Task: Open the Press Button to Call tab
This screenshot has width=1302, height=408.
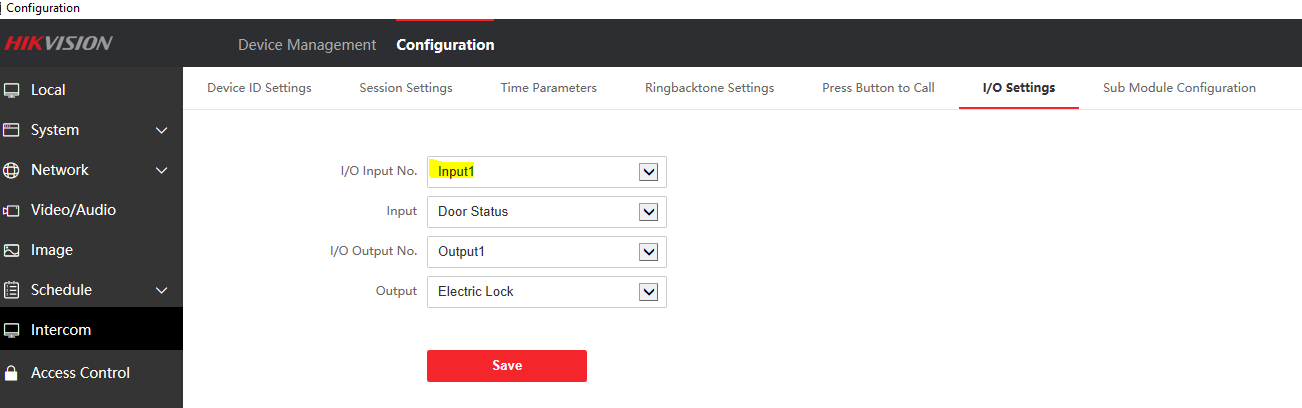Action: pyautogui.click(x=878, y=88)
